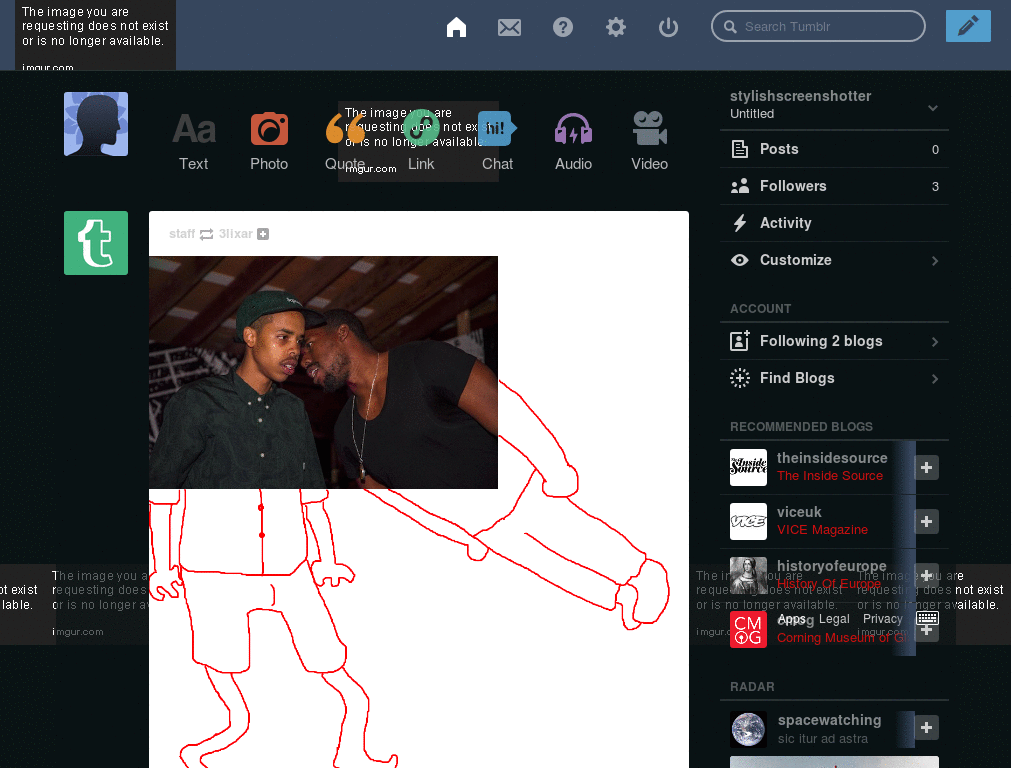This screenshot has width=1024, height=768.
Task: Click the Followers count 3
Action: [935, 187]
